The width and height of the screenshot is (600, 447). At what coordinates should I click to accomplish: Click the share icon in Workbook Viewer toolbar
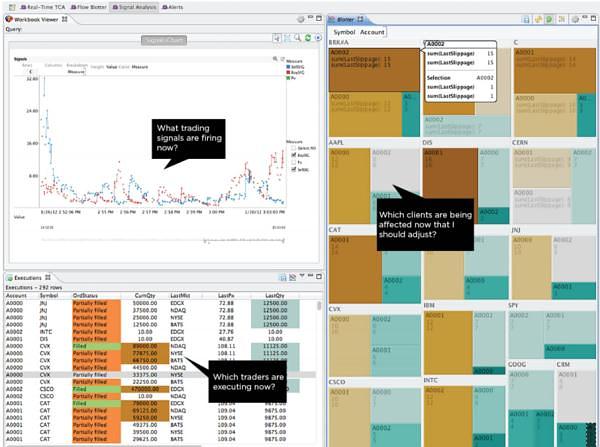pos(277,38)
